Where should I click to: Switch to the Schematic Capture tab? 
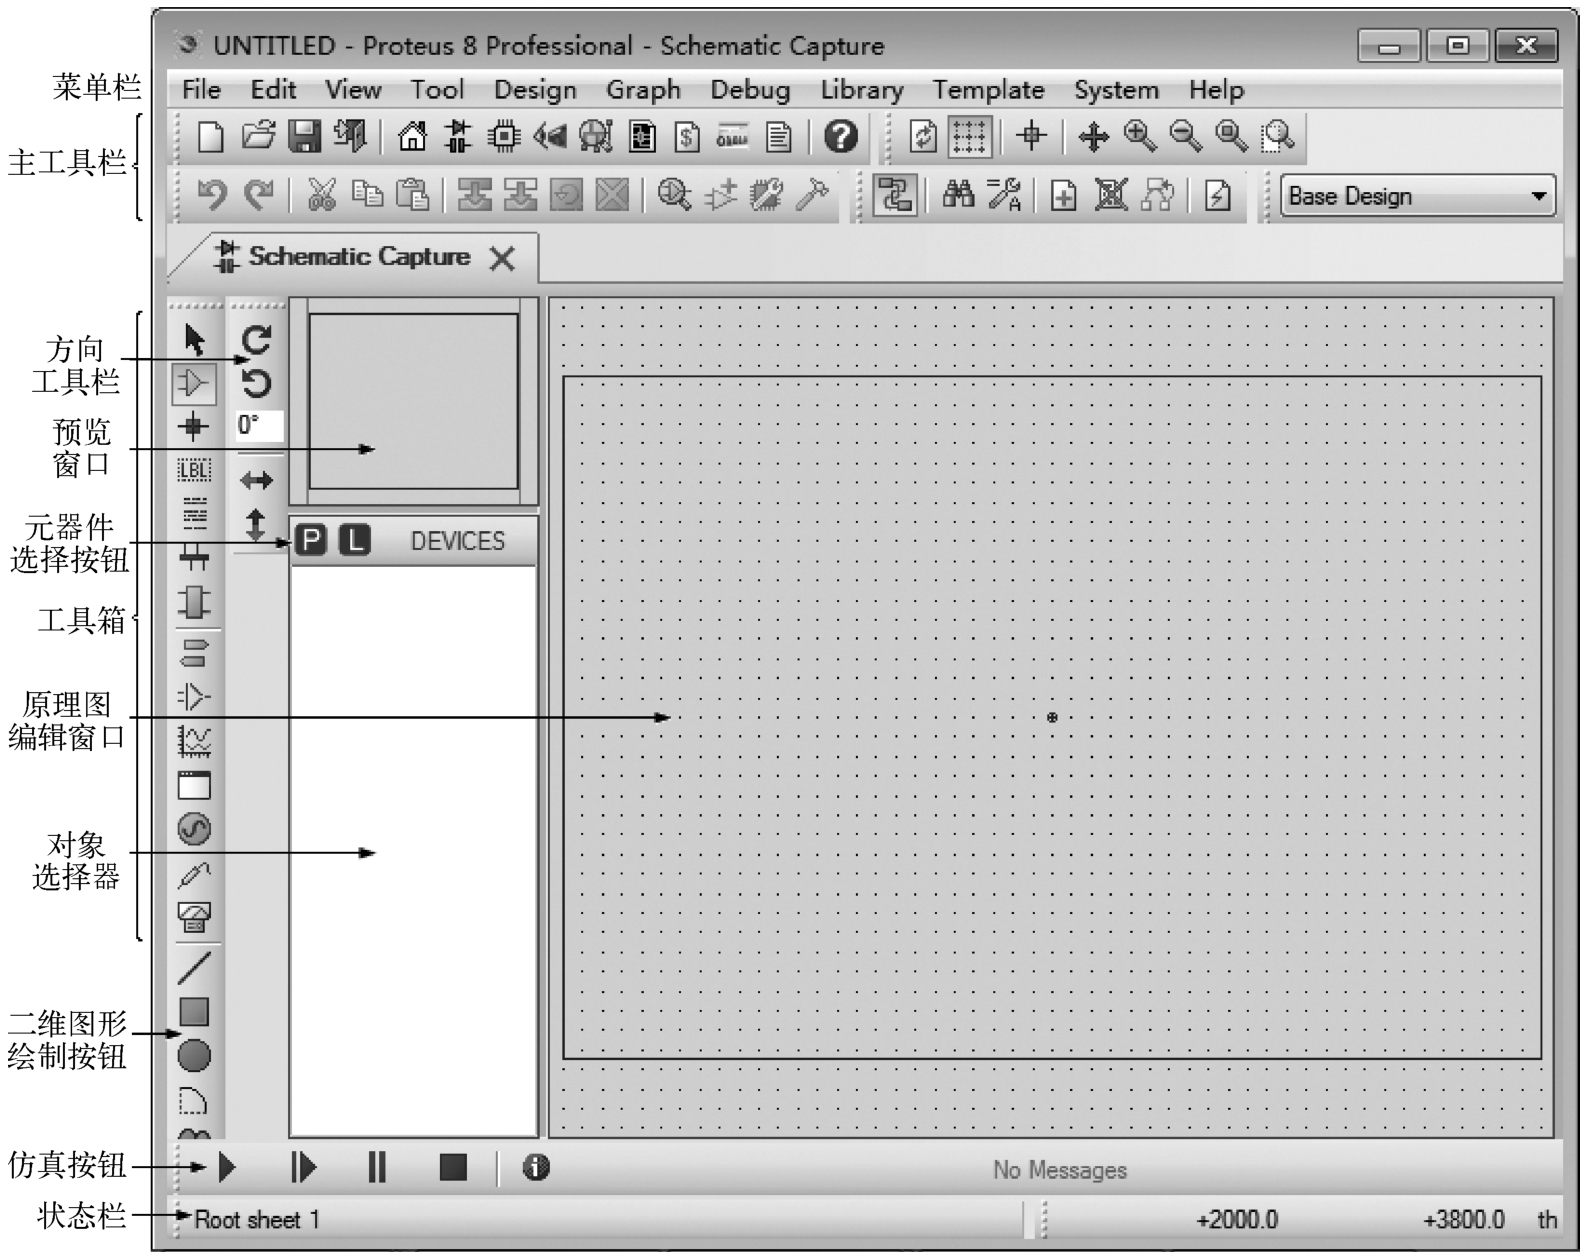point(358,257)
